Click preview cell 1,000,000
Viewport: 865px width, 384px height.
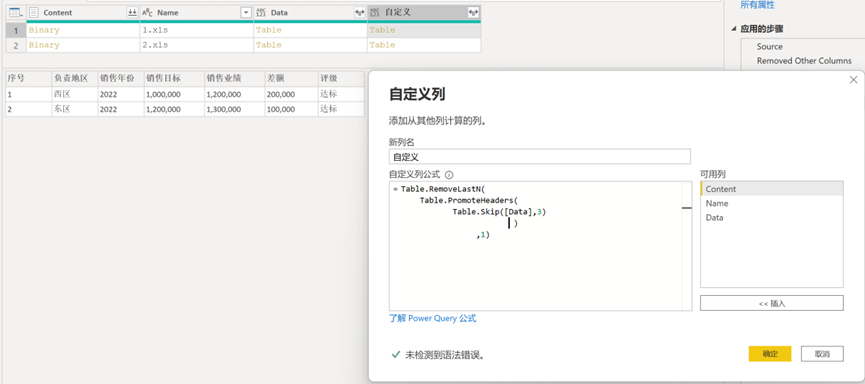tap(174, 94)
